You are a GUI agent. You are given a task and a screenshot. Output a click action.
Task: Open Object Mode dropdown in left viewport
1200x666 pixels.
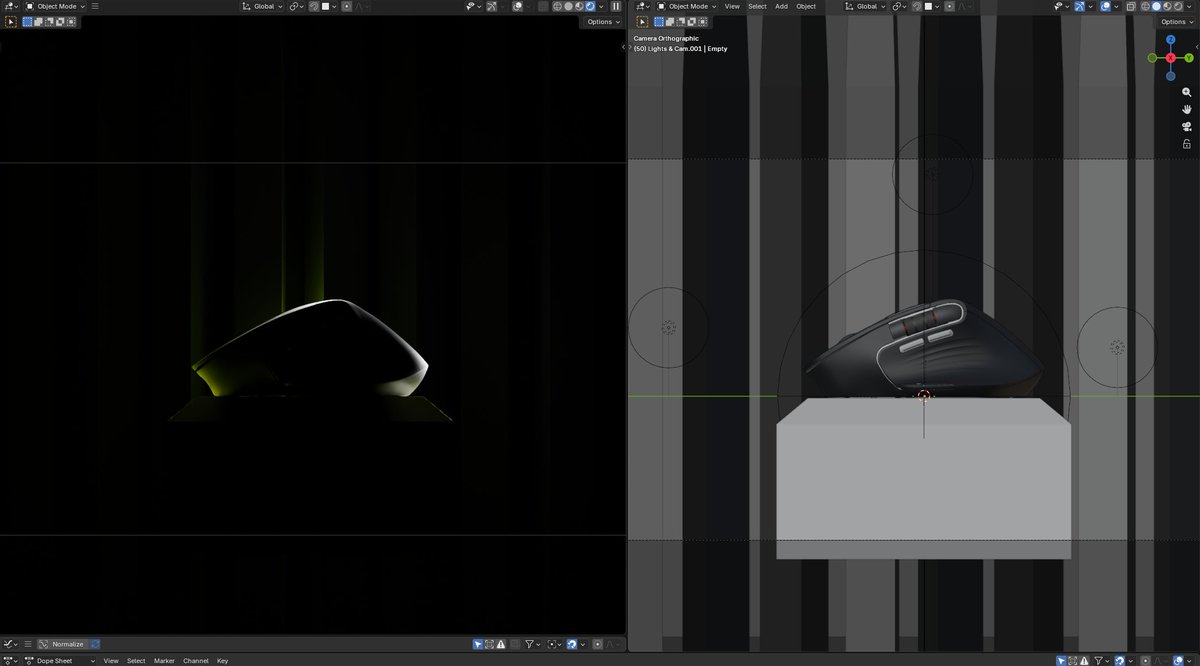tap(56, 6)
